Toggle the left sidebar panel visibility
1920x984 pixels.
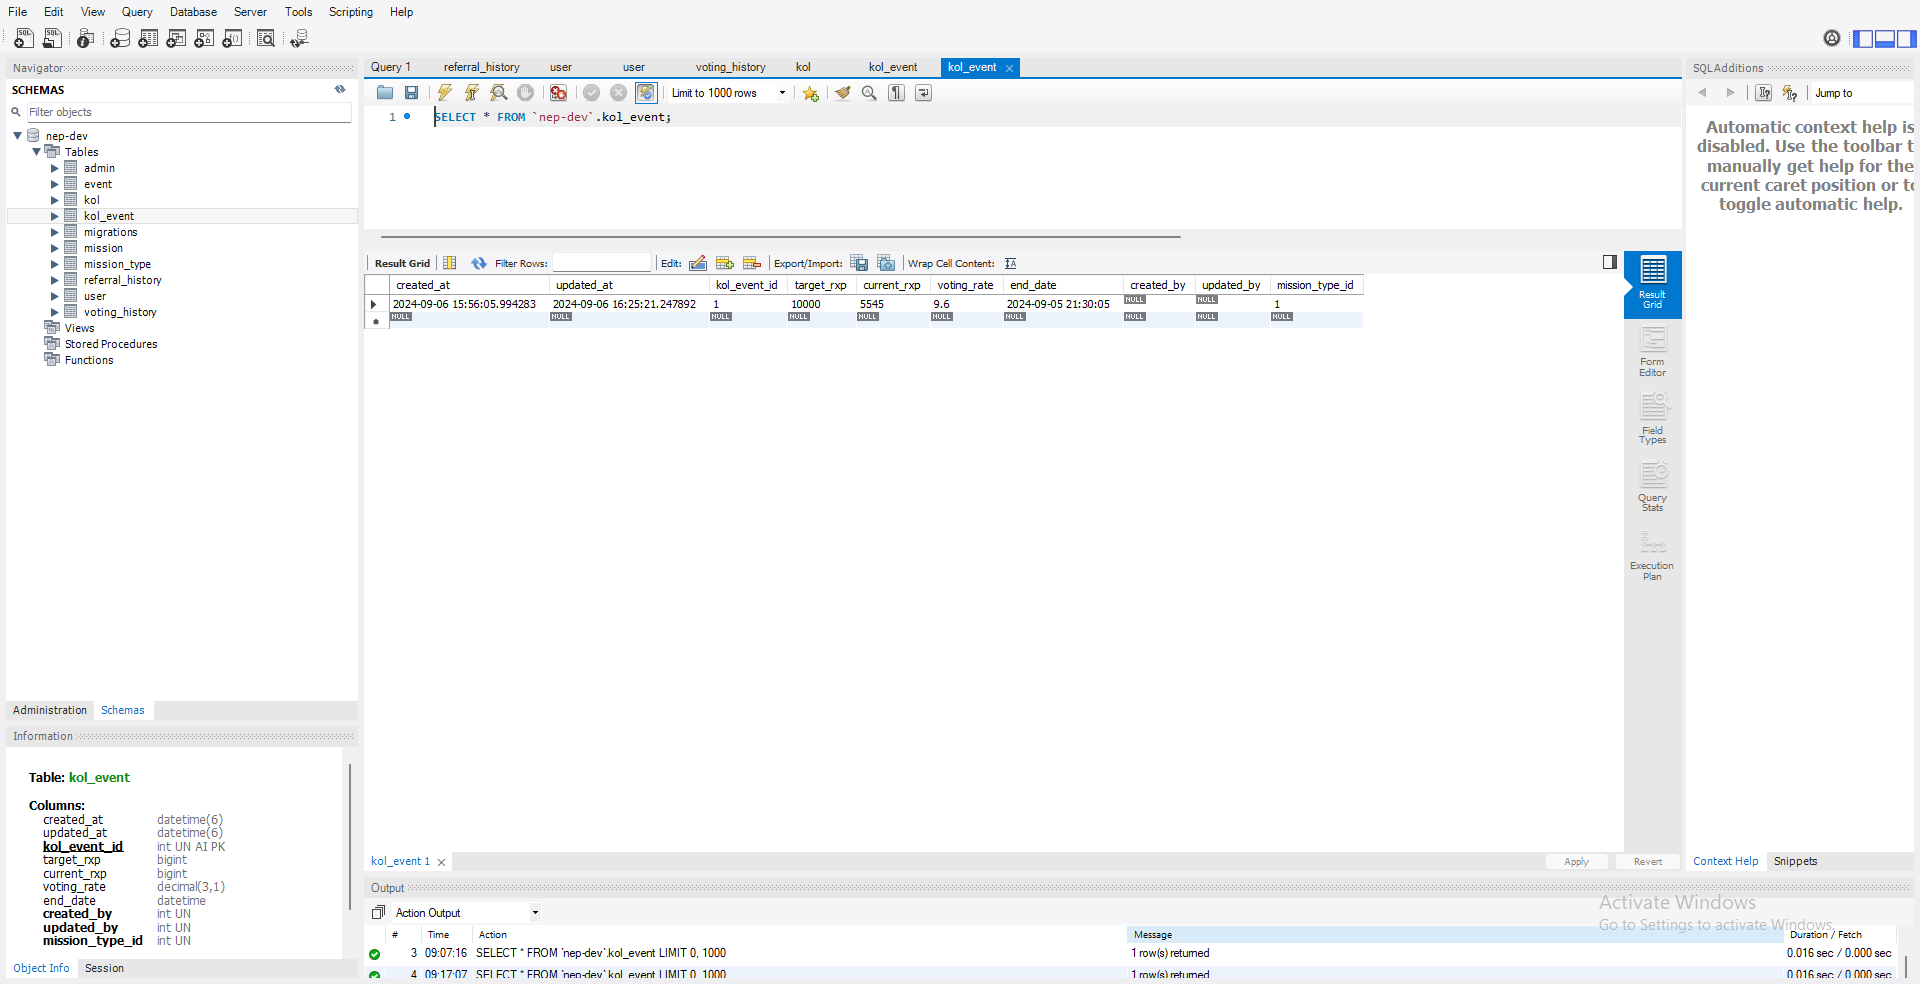tap(1863, 38)
